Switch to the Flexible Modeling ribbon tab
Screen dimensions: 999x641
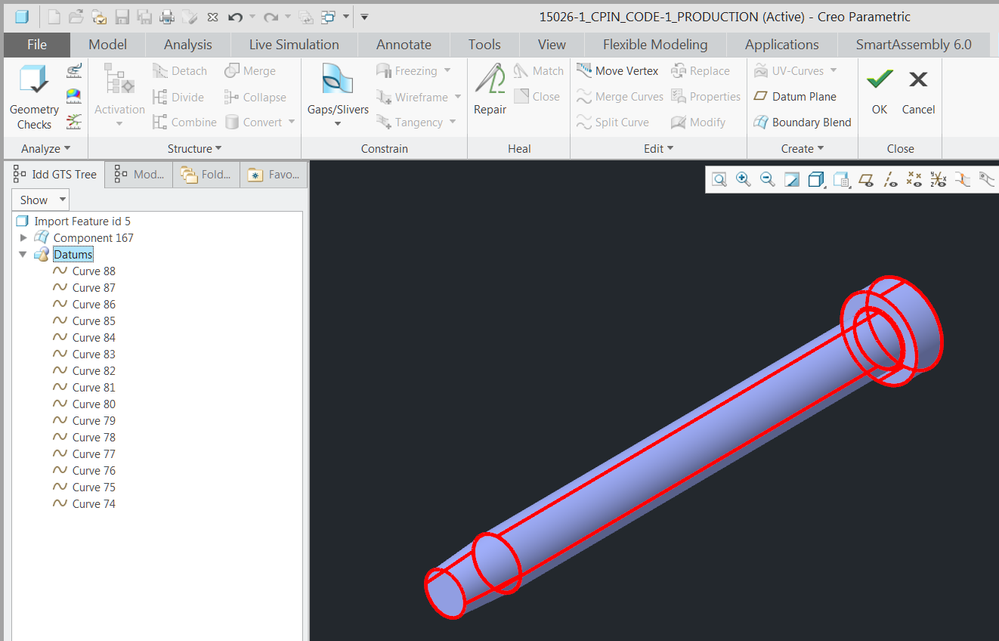tap(654, 45)
